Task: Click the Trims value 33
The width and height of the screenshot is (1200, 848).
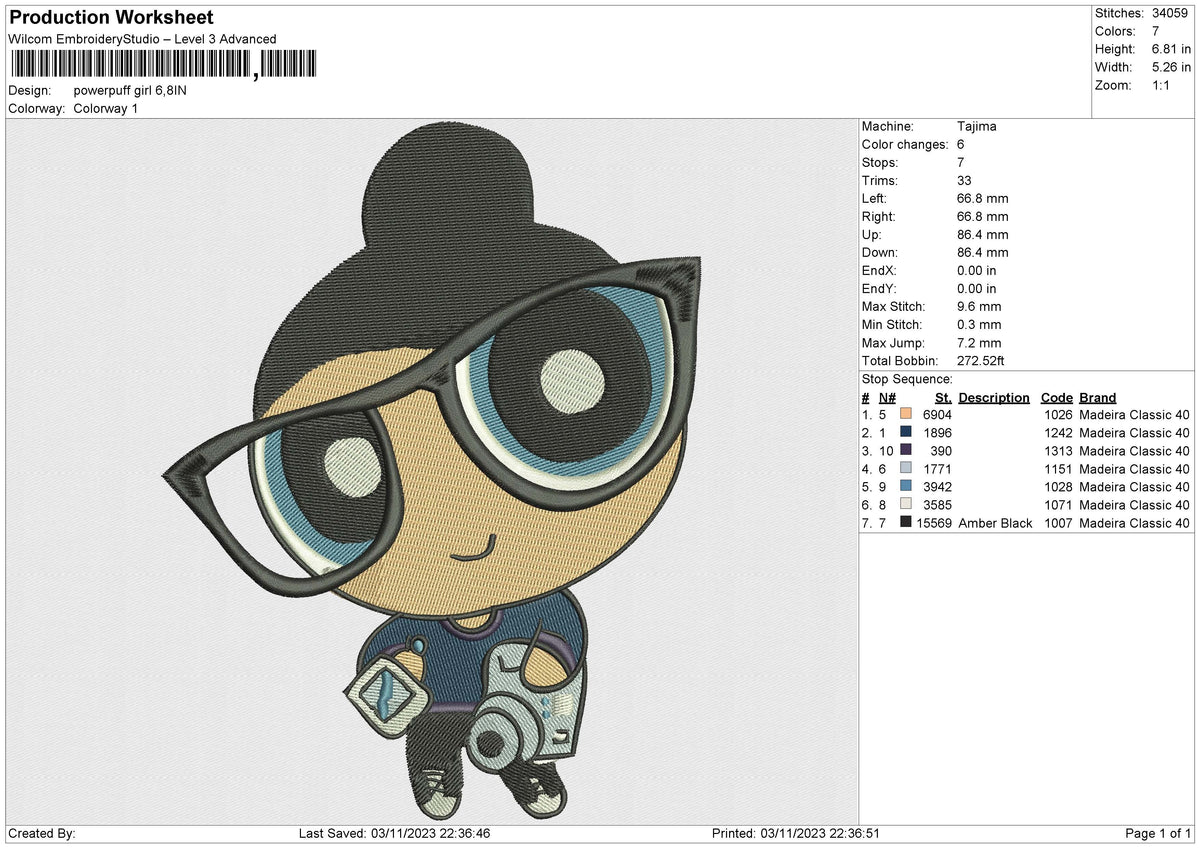Action: 965,181
